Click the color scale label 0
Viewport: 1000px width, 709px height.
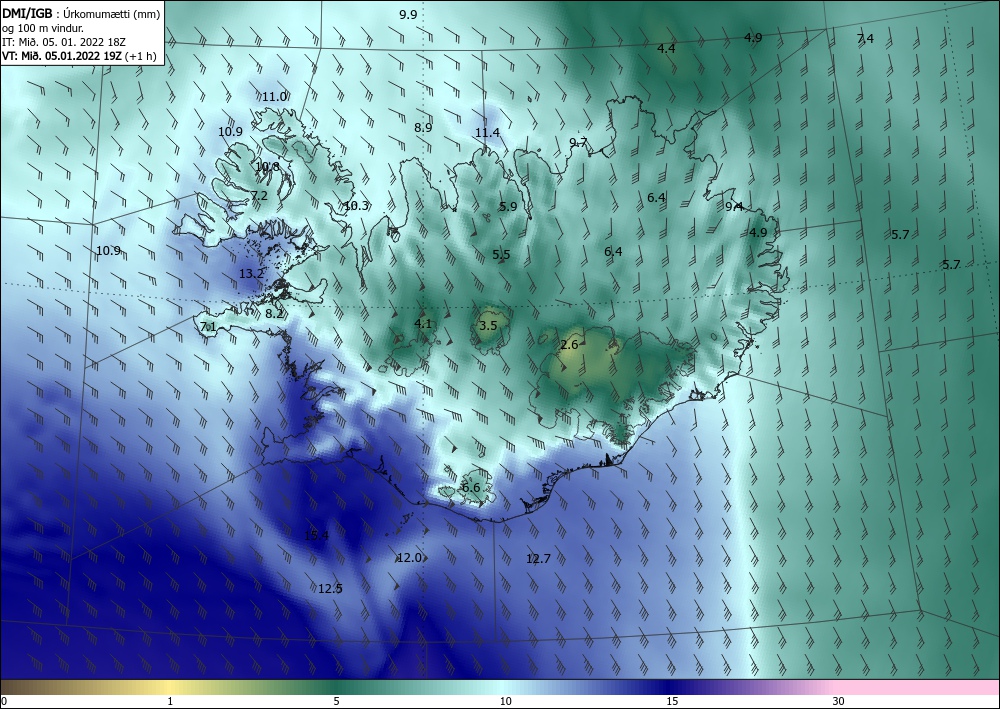4,702
